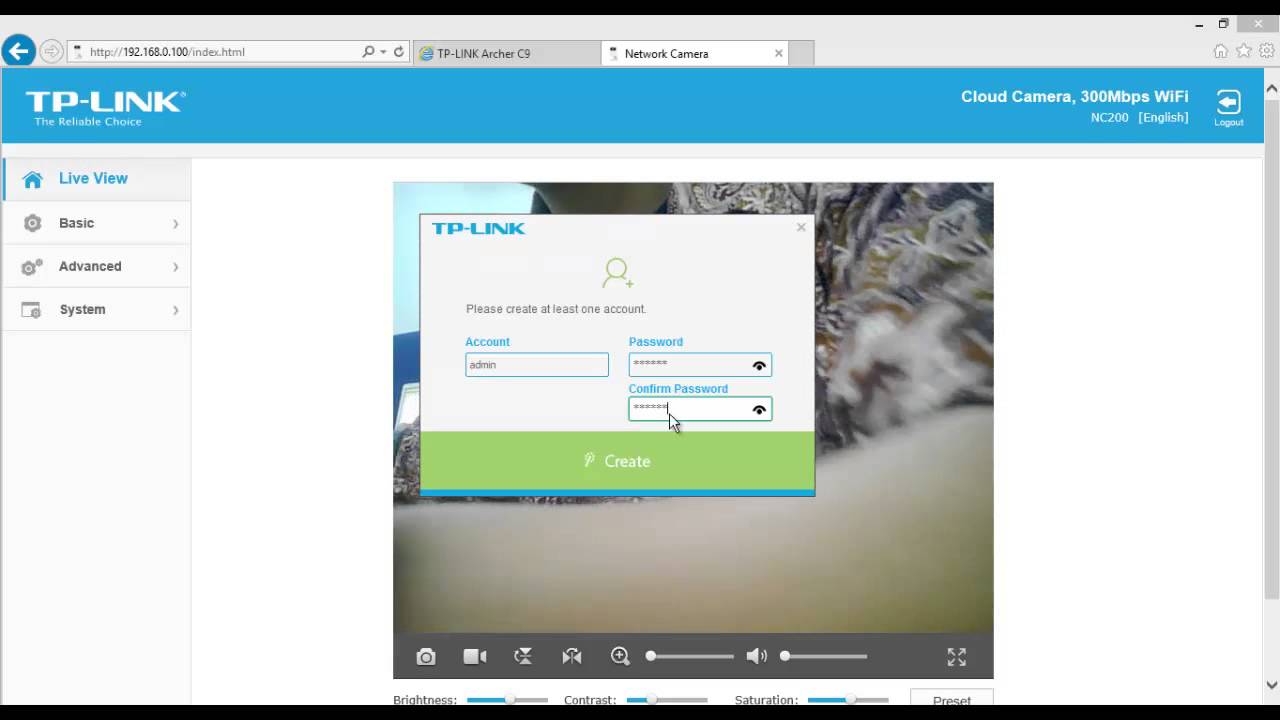This screenshot has height=720, width=1280.
Task: Open the browser tools gear icon
Action: point(1267,51)
